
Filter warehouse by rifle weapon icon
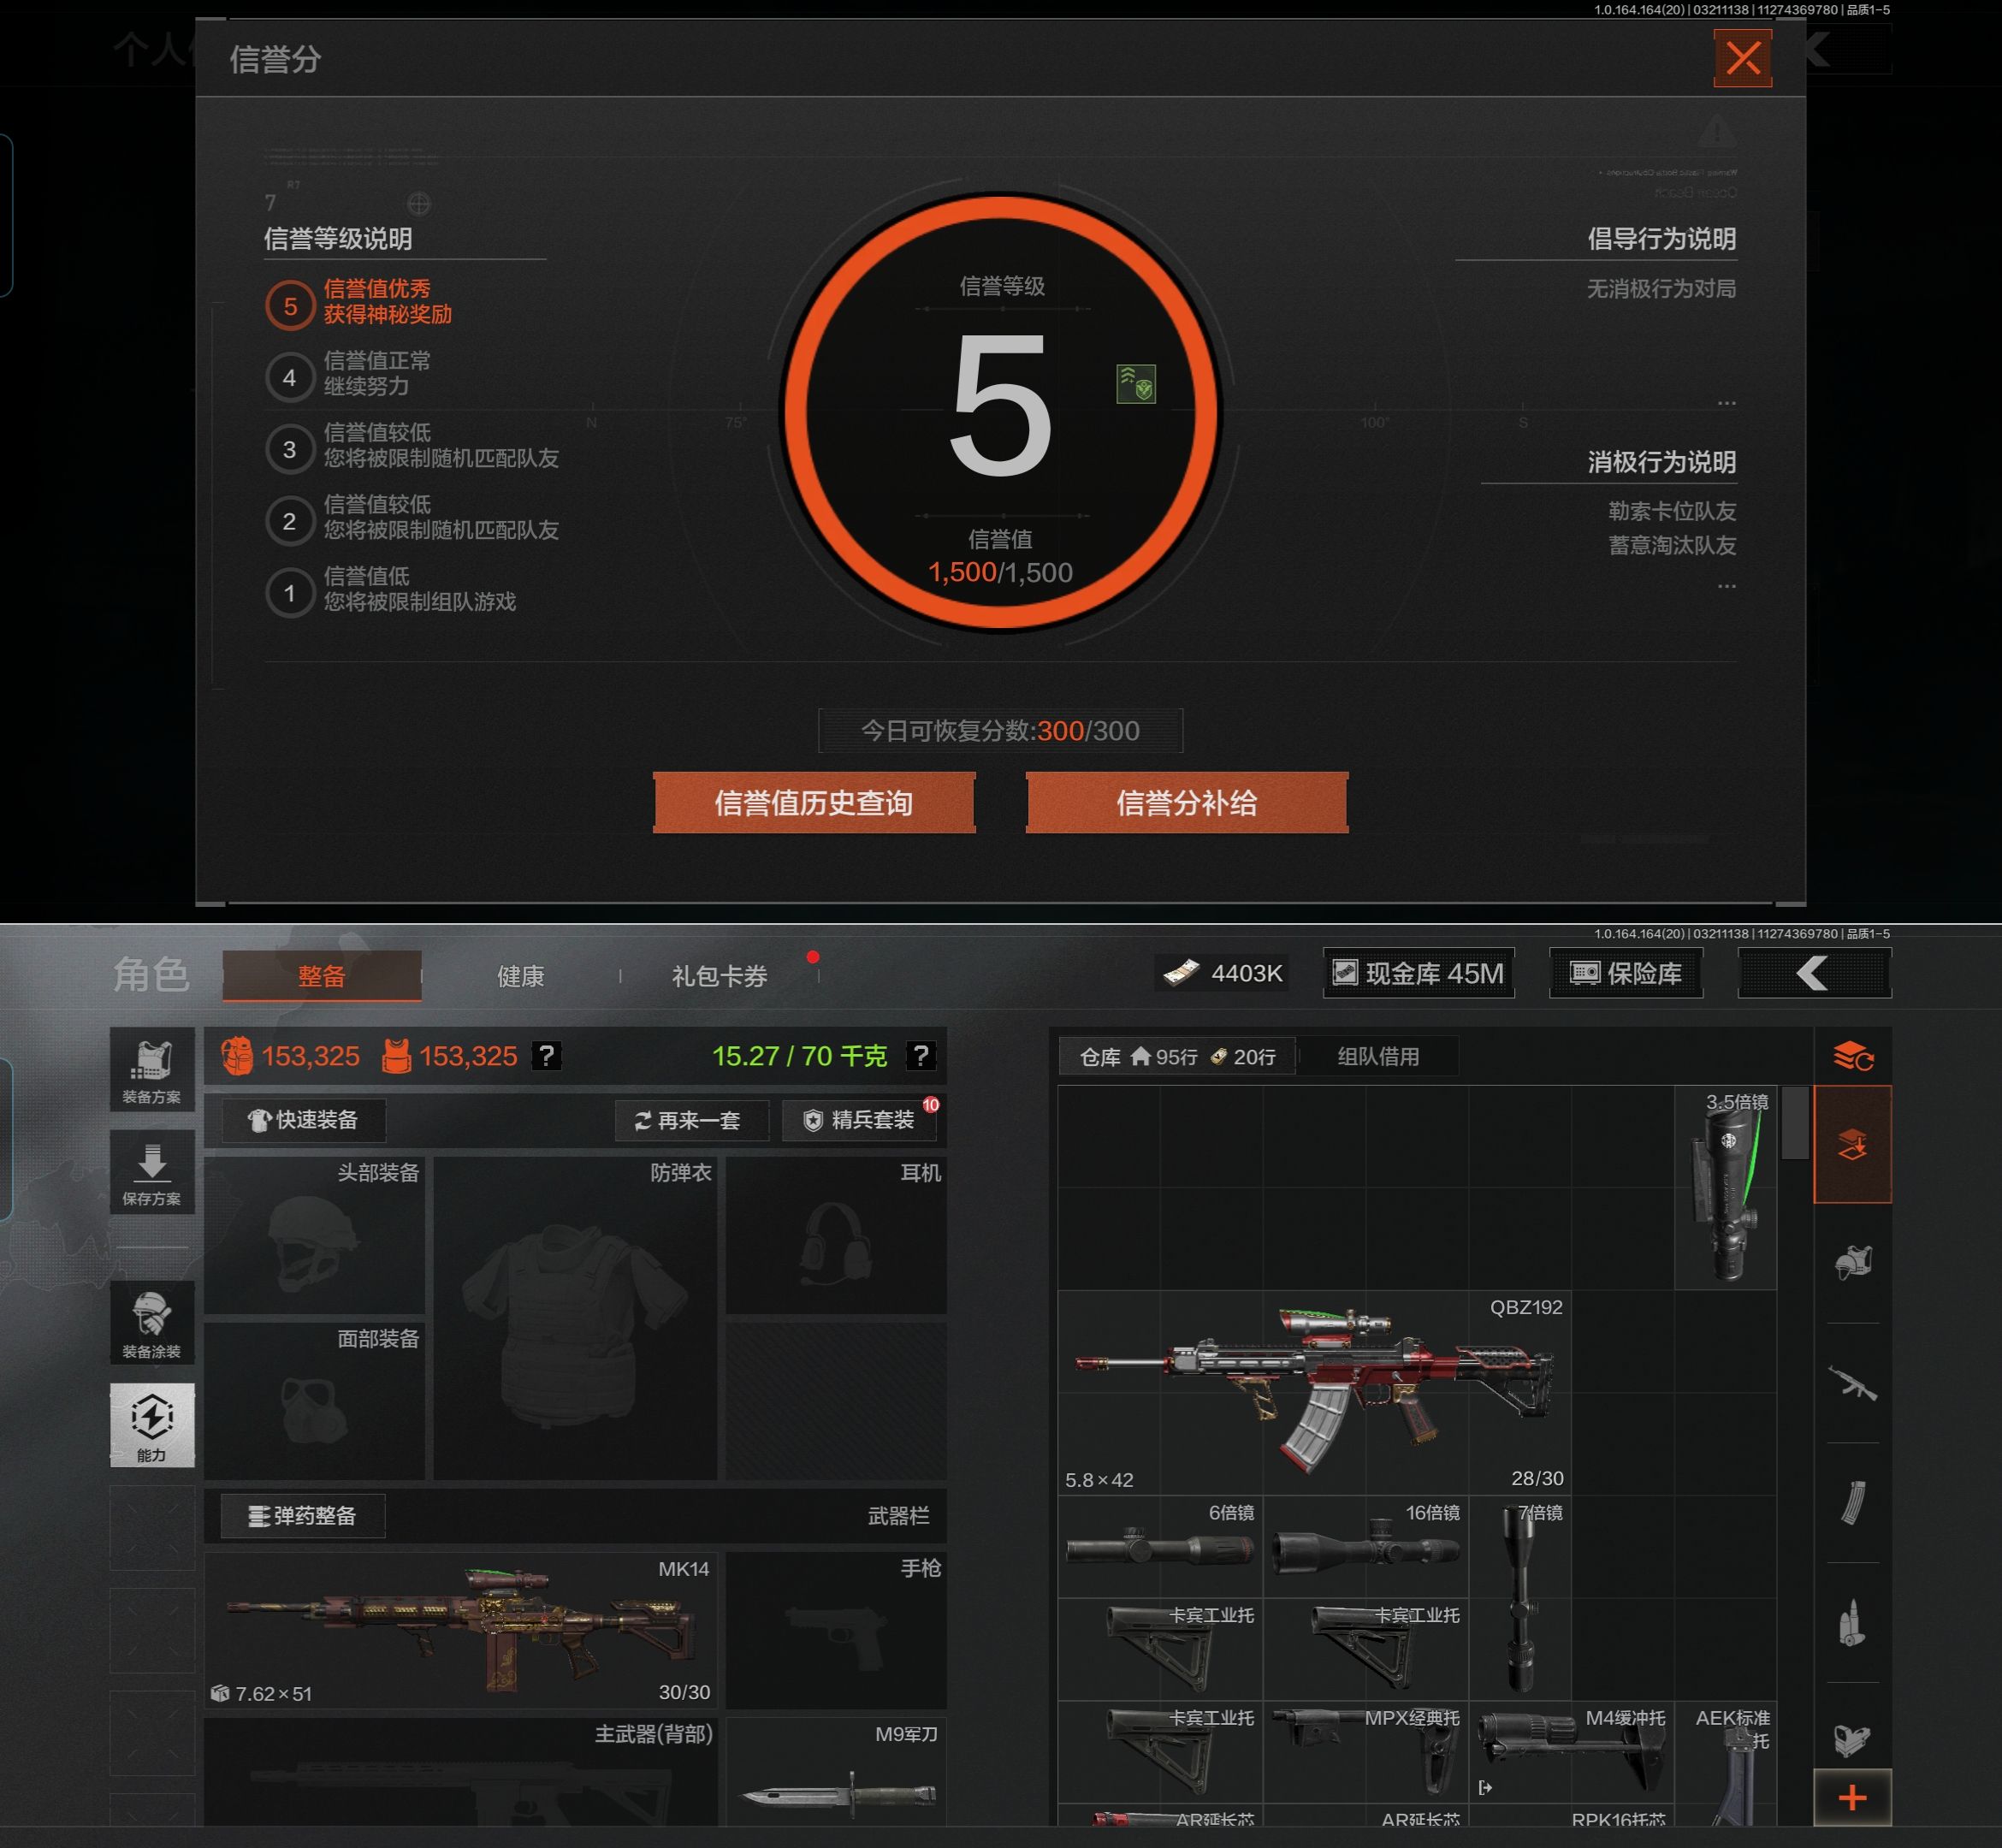pyautogui.click(x=1851, y=1383)
